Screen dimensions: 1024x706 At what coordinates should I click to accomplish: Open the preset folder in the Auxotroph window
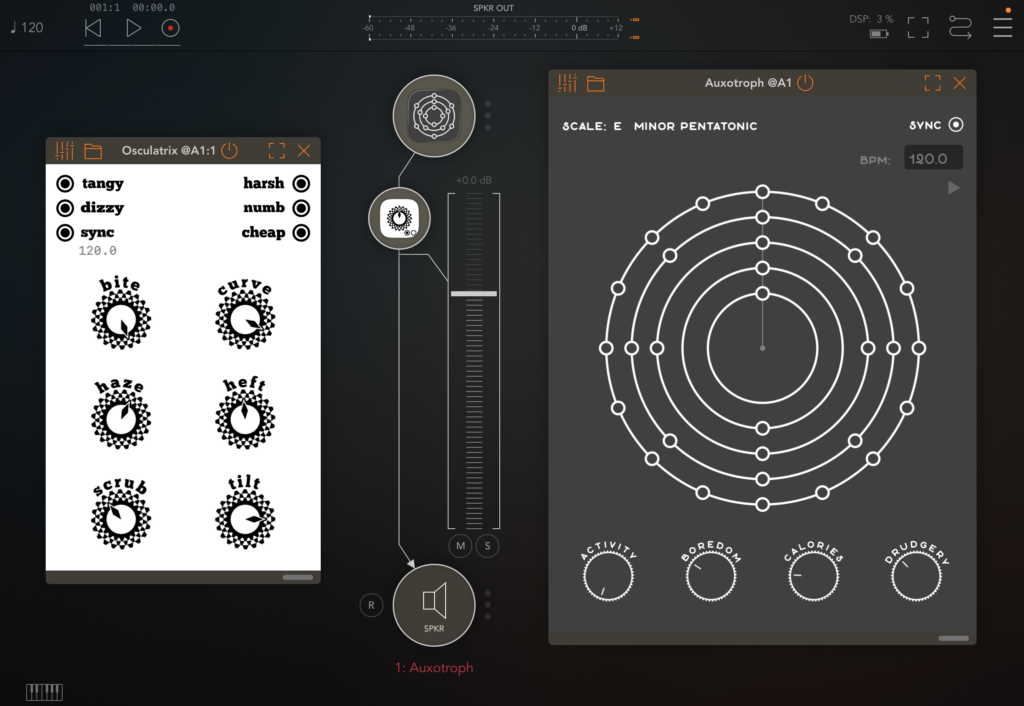coord(596,83)
